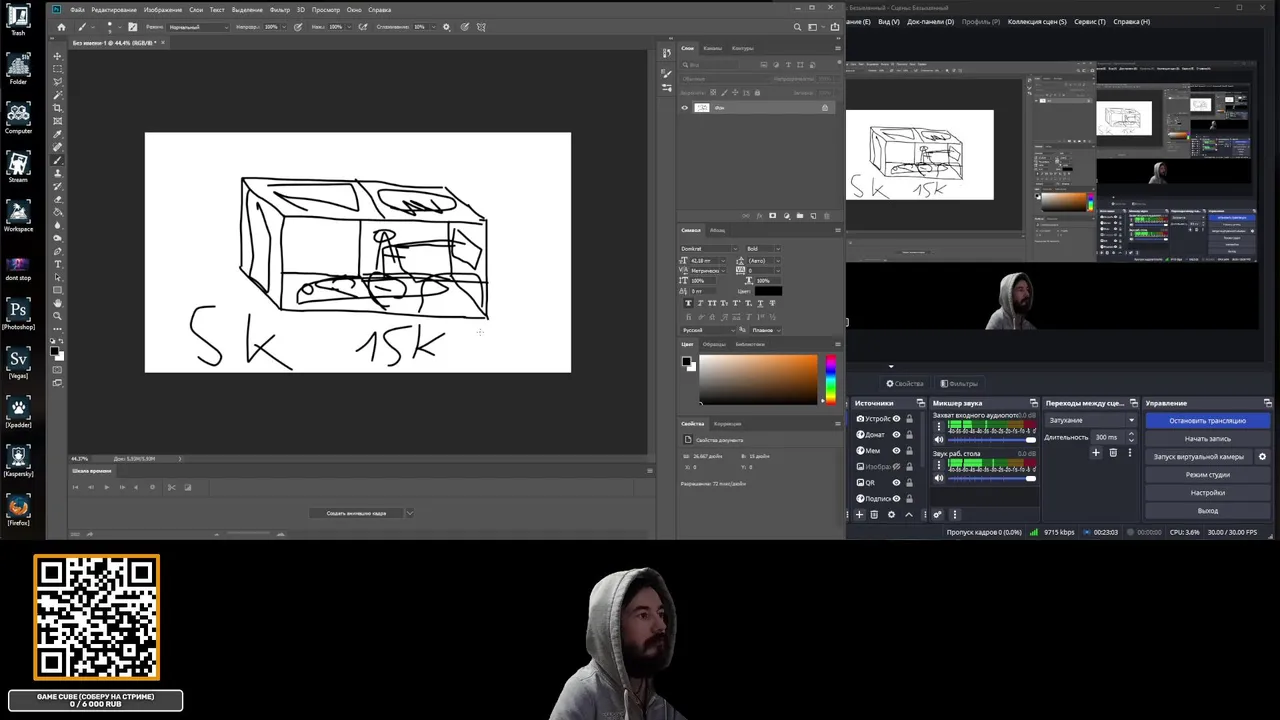1280x720 pixels.
Task: Open the Bold font style dropdown
Action: pos(762,249)
